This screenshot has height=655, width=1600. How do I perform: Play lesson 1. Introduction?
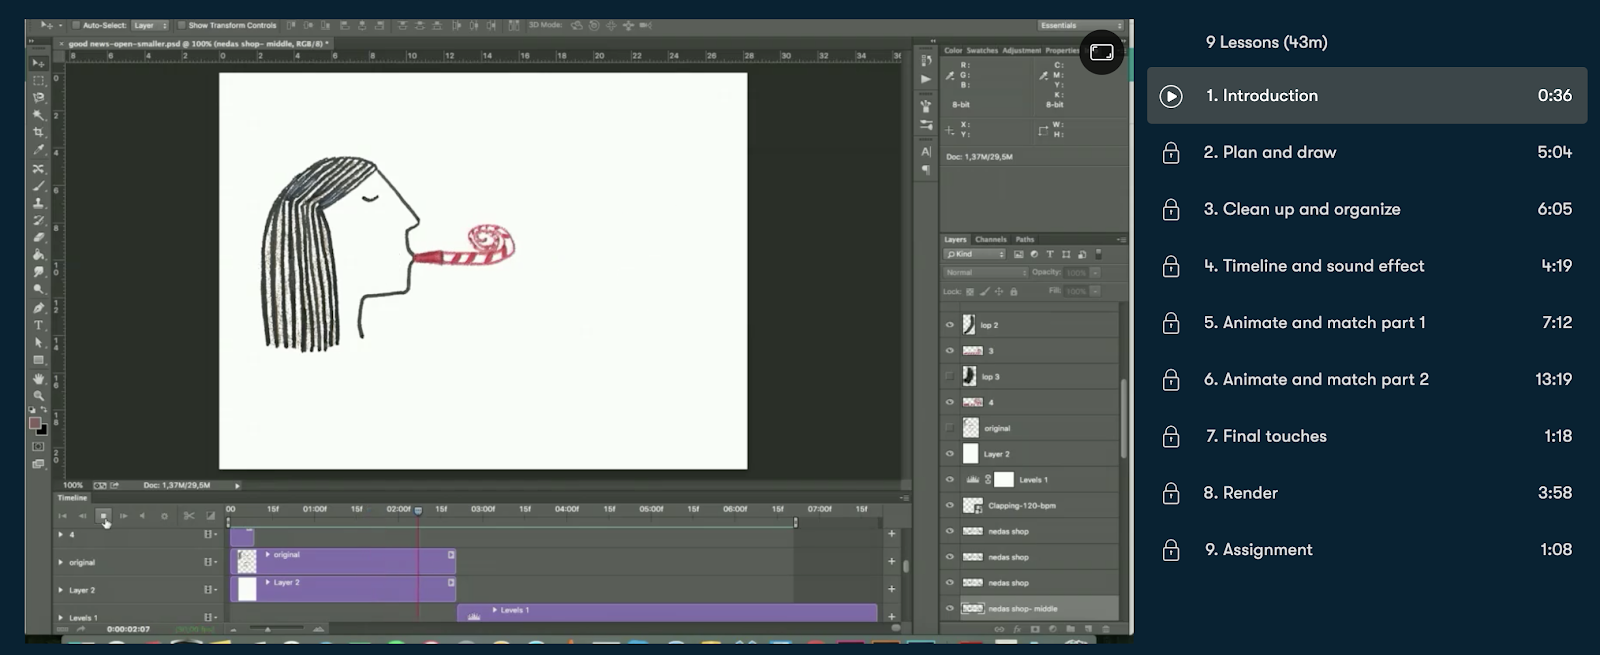click(x=1367, y=96)
